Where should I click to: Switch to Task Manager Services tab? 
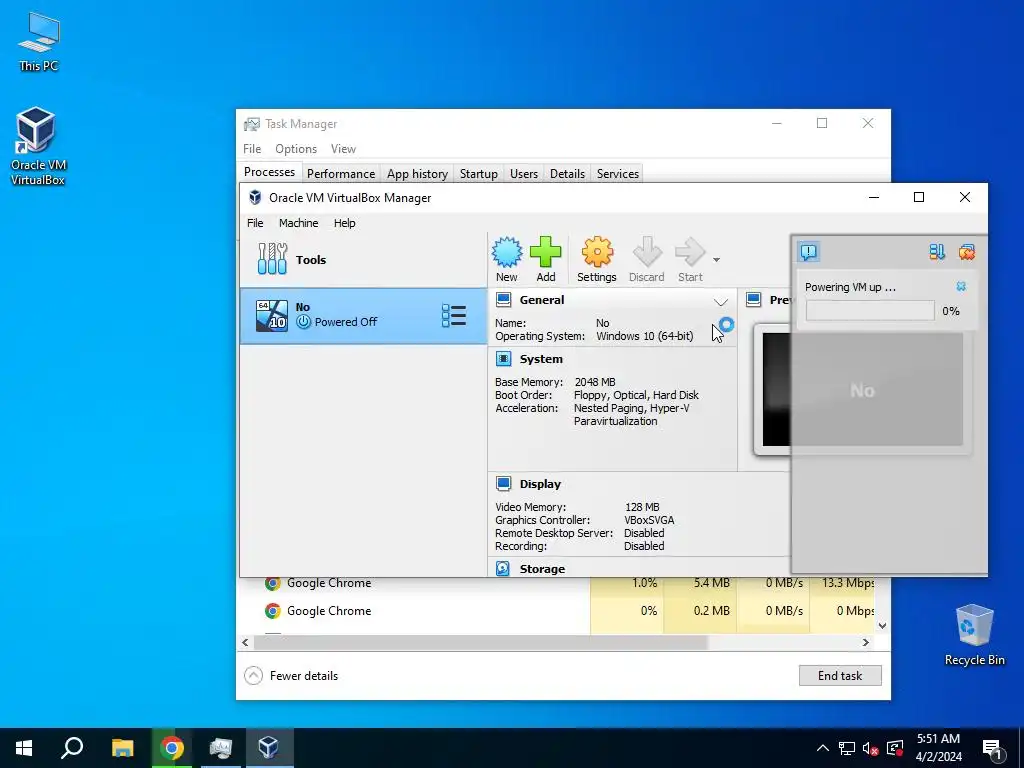point(618,174)
